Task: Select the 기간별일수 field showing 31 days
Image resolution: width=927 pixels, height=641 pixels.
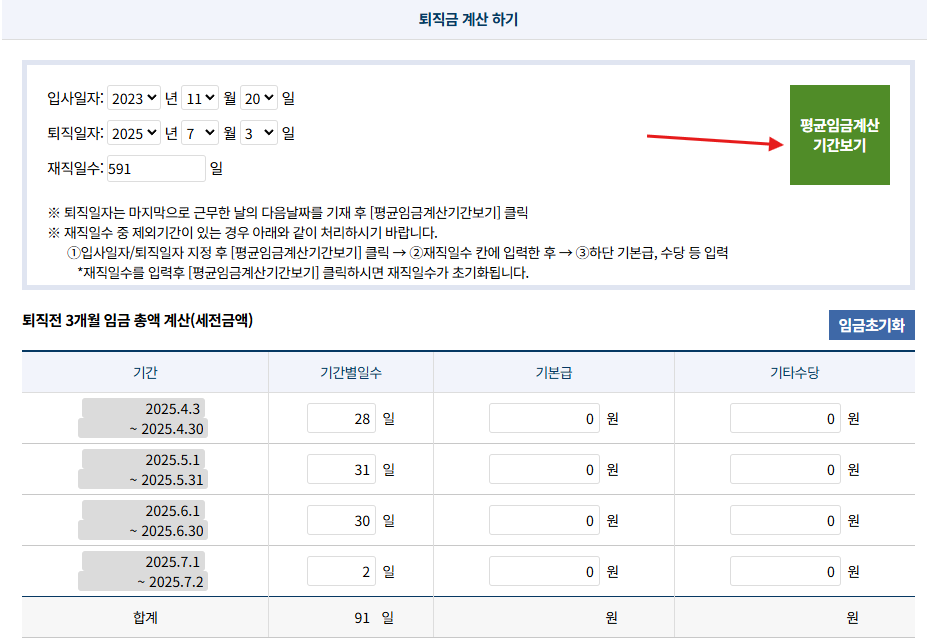Action: point(341,469)
